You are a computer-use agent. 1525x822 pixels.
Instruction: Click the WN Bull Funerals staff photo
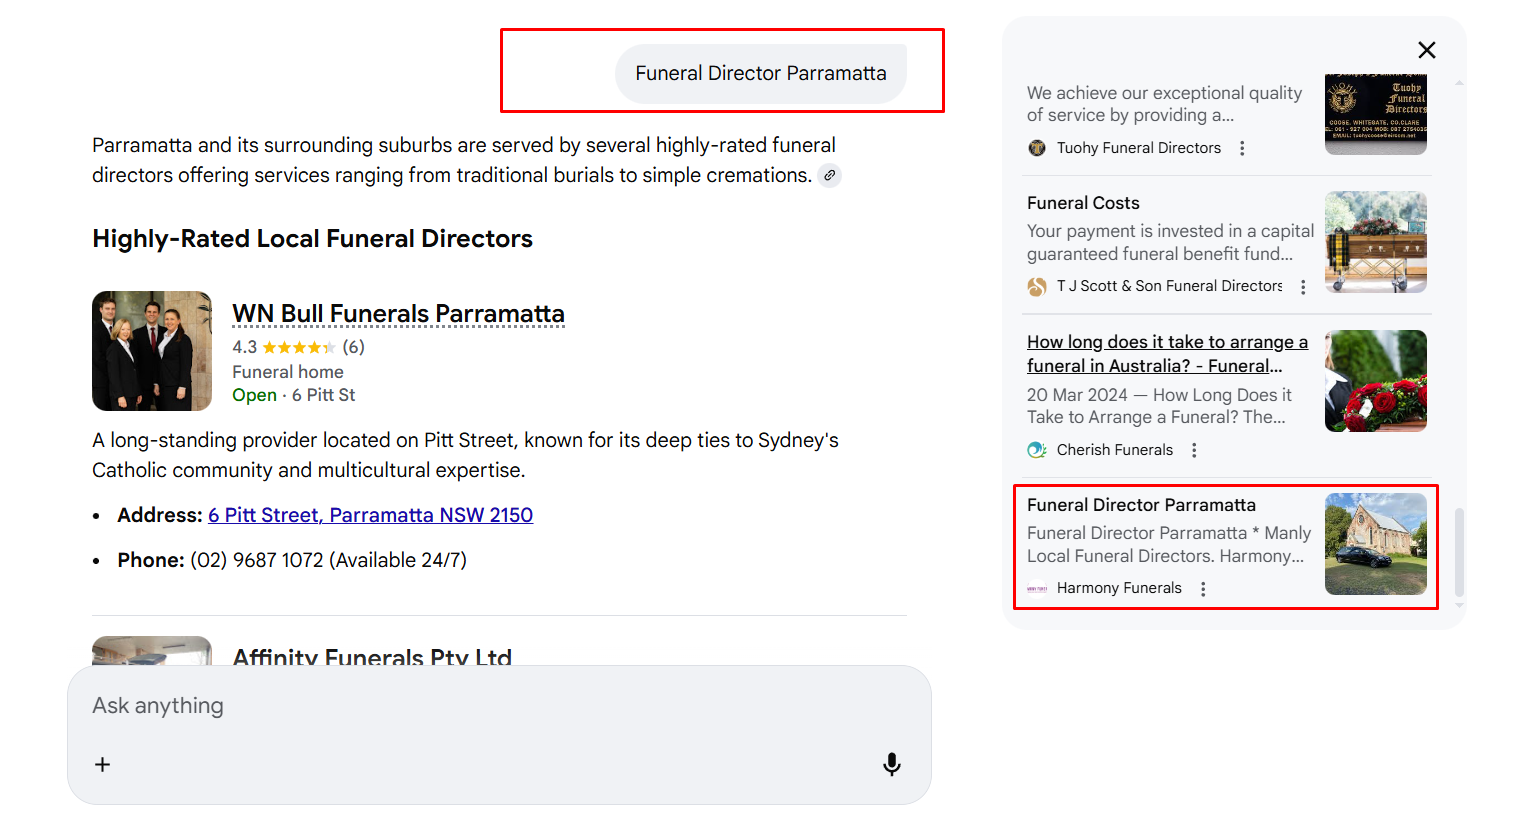152,351
